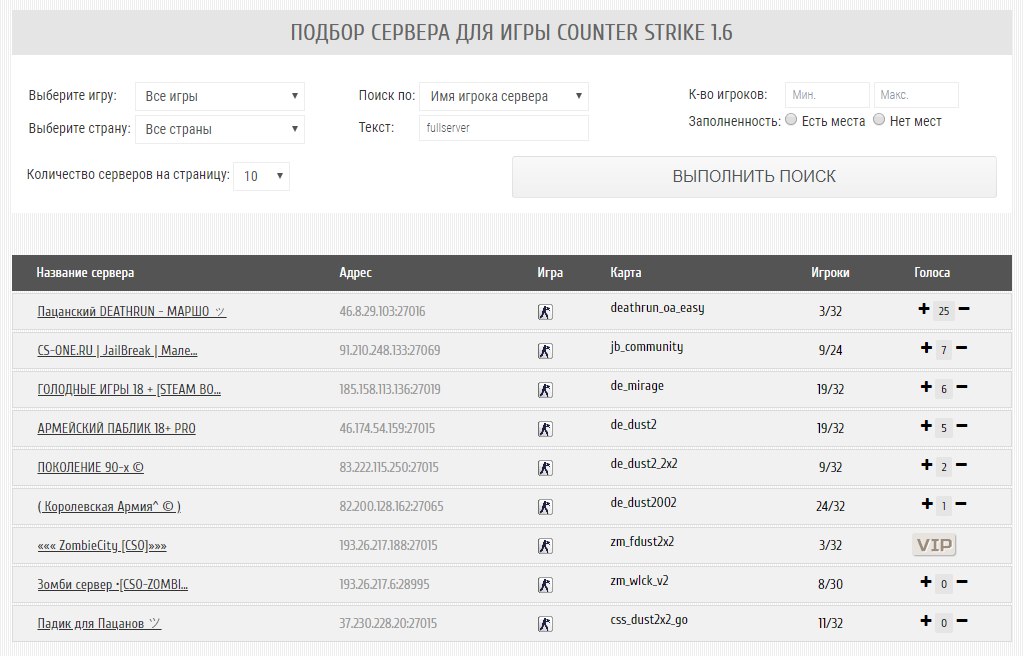
Task: Upvote Зомби сервер CSO-ZOMBI
Action: click(926, 582)
